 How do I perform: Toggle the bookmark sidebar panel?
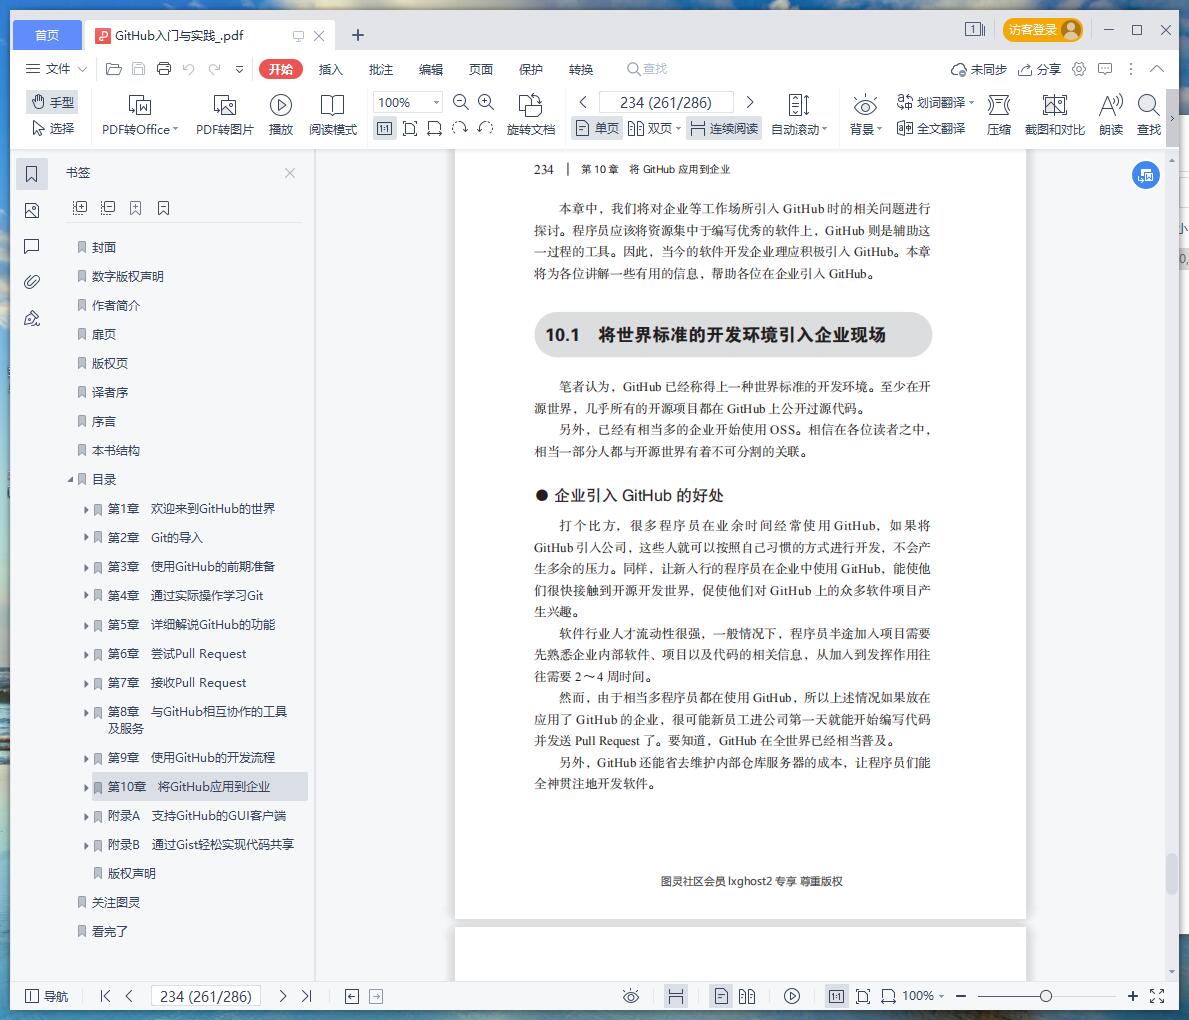32,174
